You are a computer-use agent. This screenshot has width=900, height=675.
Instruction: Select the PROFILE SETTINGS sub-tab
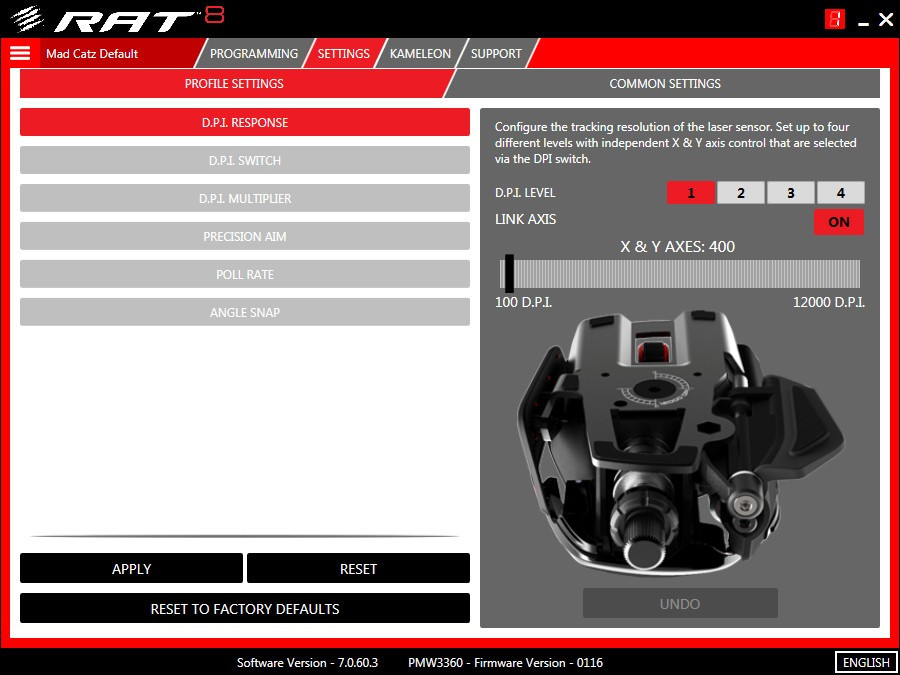234,84
